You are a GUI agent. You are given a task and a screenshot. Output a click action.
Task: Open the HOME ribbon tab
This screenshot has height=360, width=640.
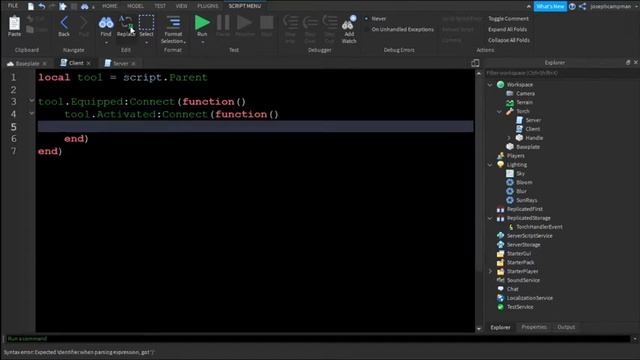(x=109, y=6)
